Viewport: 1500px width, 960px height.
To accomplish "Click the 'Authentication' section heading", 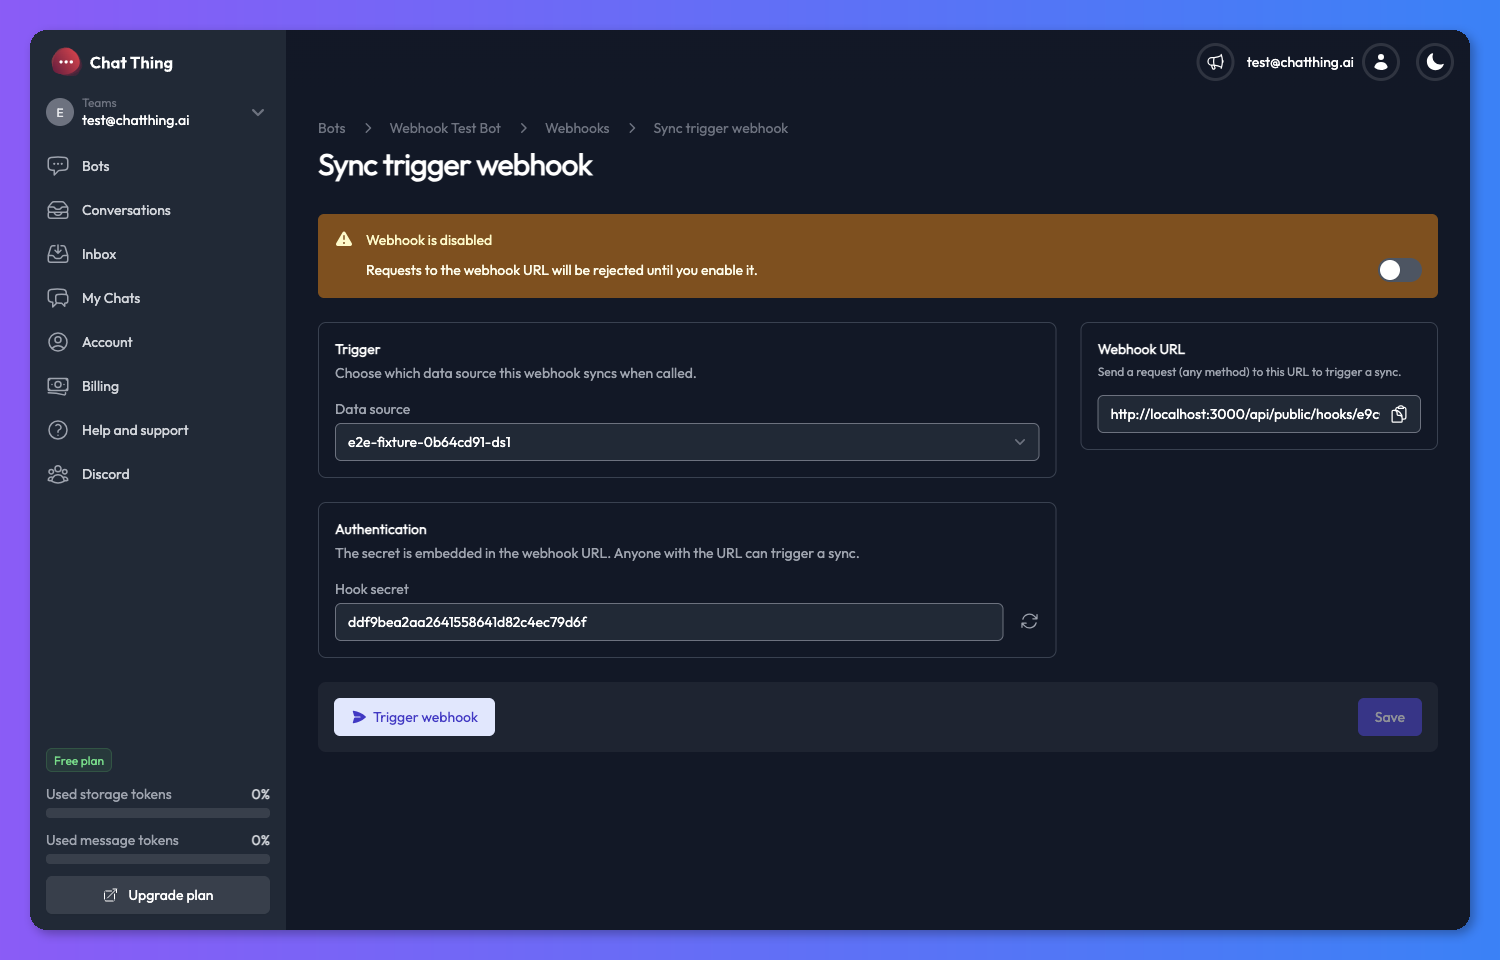I will pyautogui.click(x=381, y=529).
